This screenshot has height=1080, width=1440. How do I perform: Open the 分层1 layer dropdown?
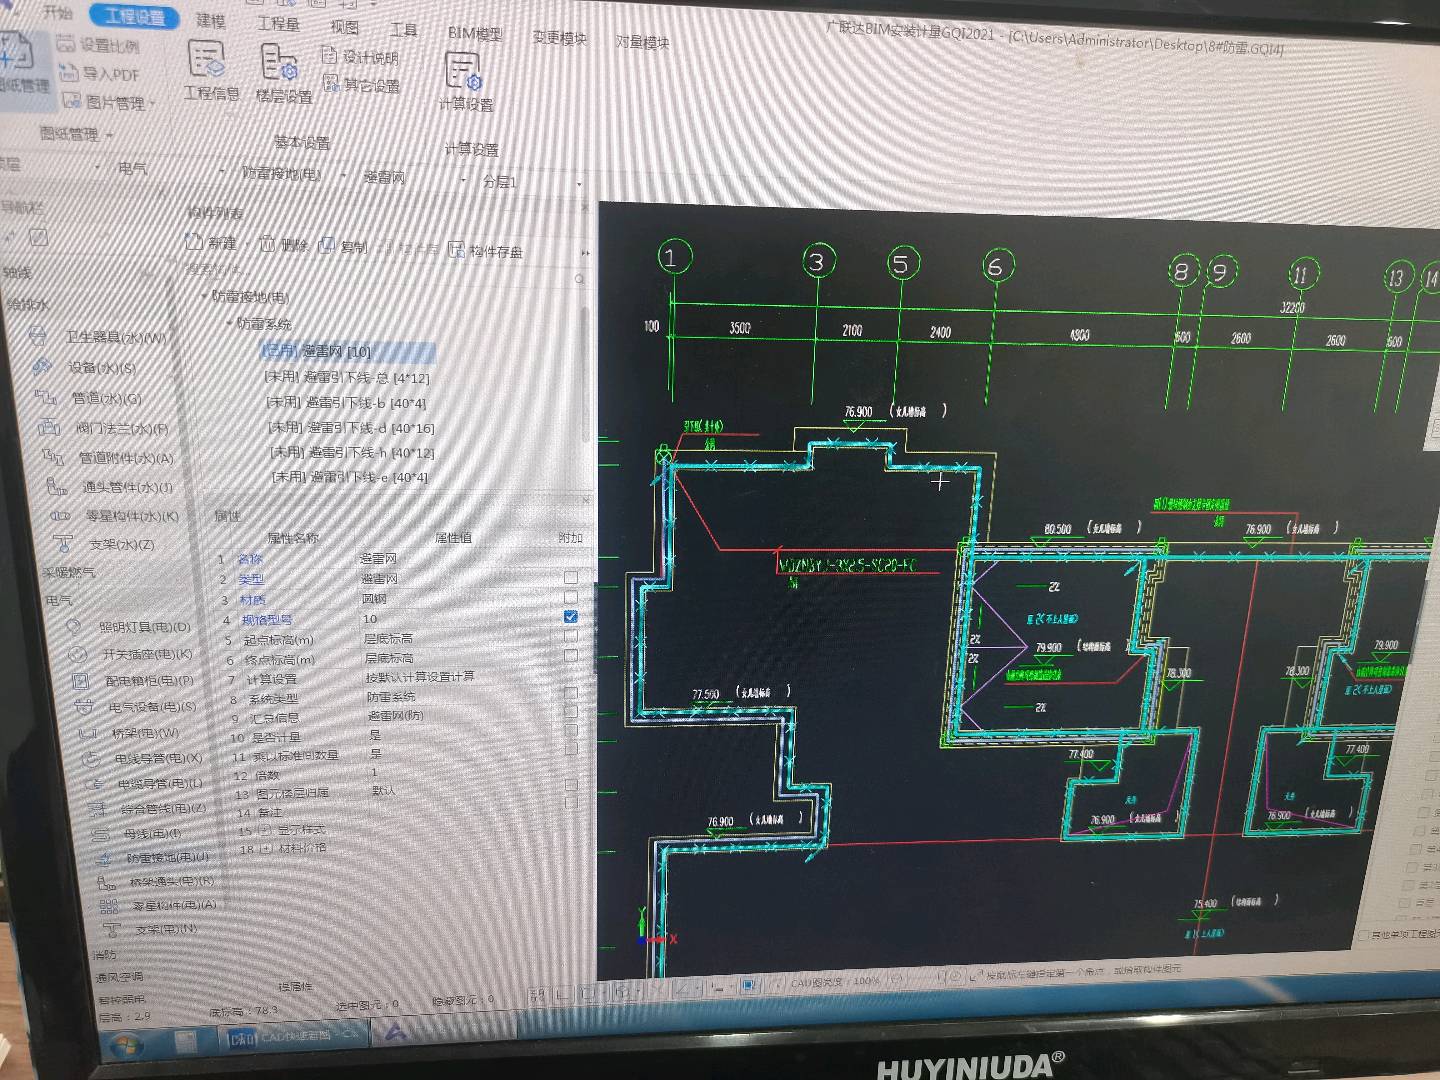click(579, 184)
